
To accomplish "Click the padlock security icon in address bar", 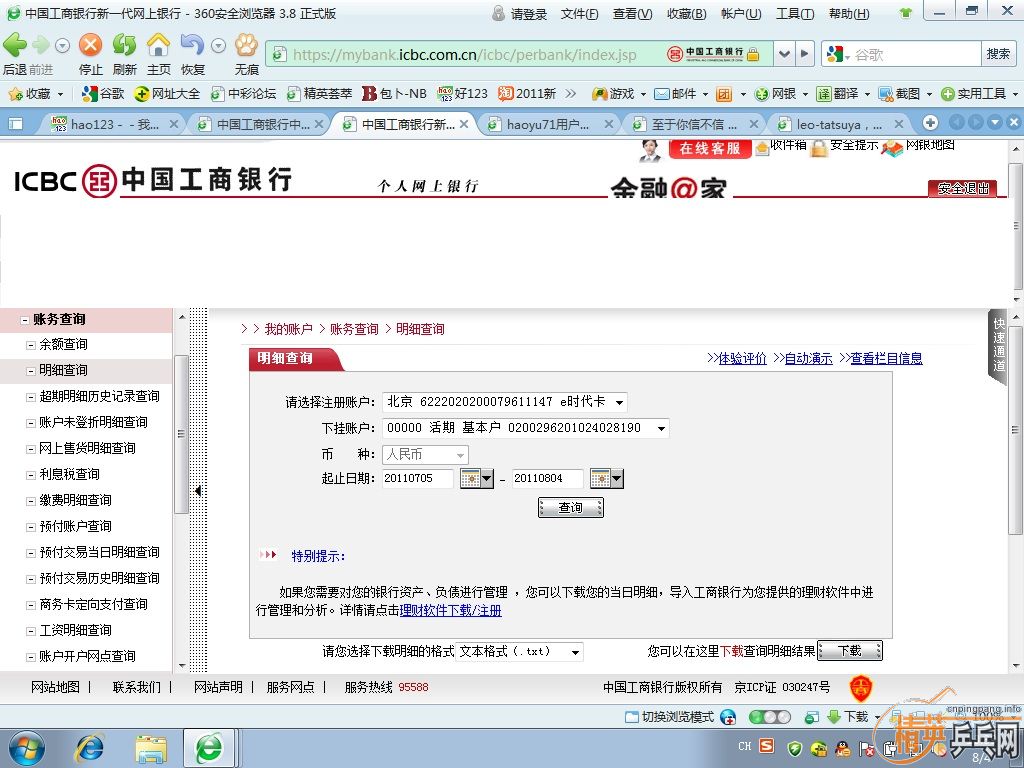I will 753,54.
